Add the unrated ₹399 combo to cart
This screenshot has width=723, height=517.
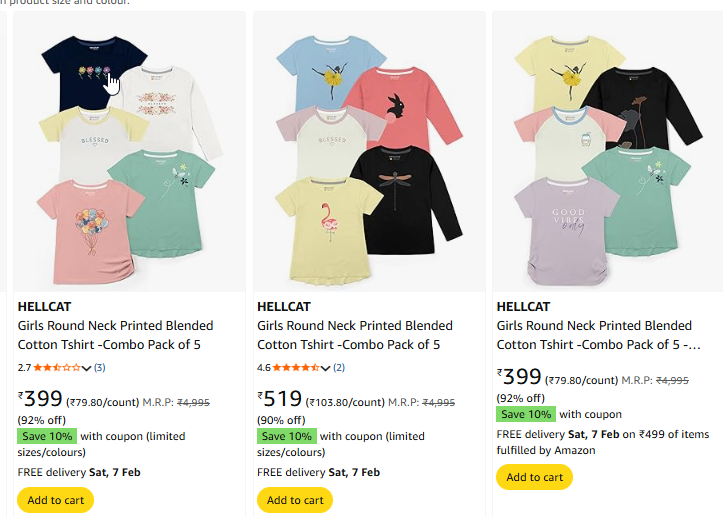tap(534, 477)
